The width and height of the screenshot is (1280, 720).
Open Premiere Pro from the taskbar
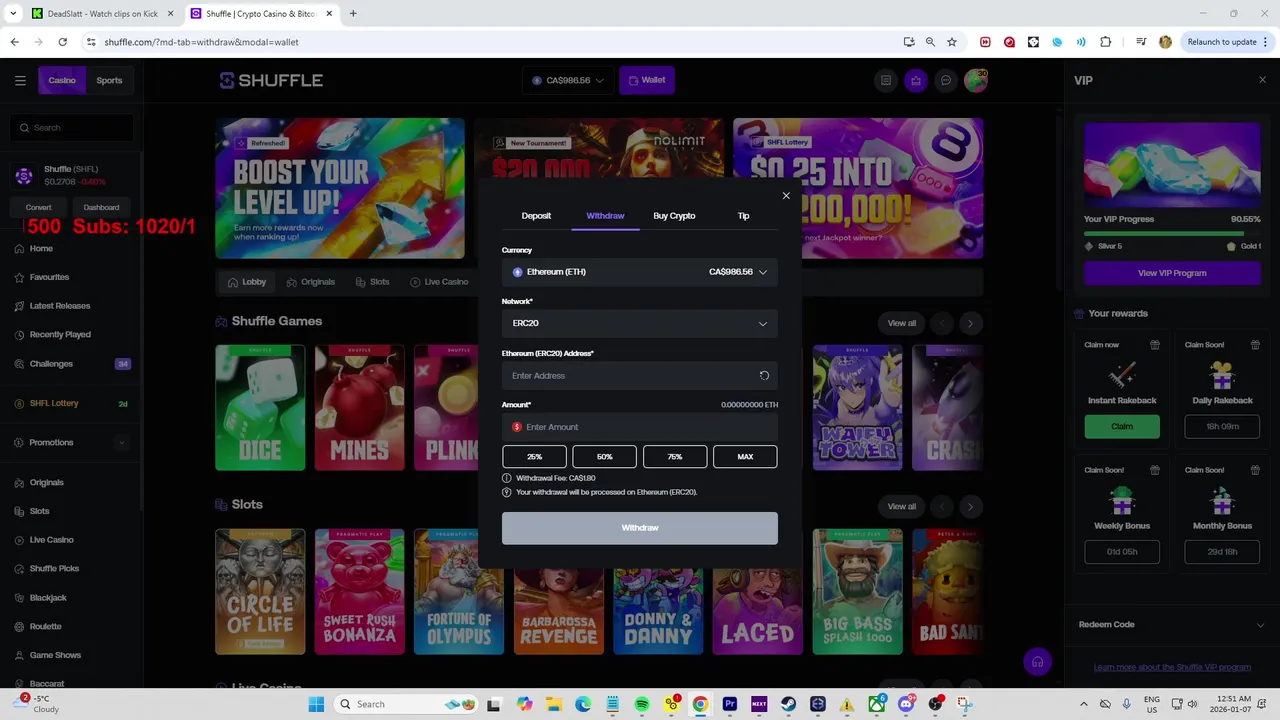click(730, 704)
